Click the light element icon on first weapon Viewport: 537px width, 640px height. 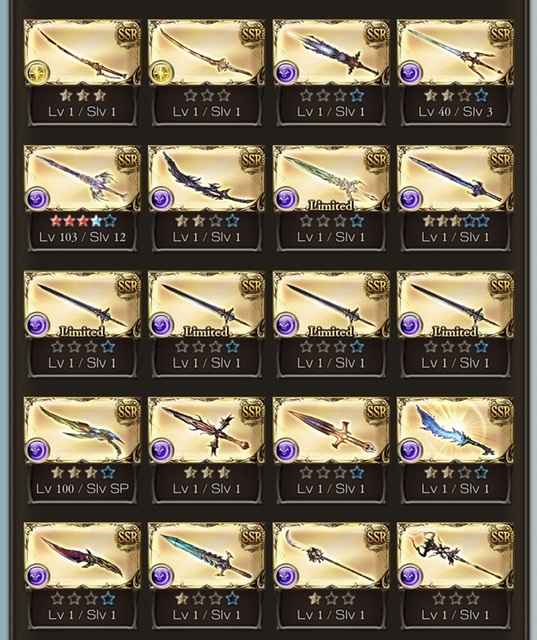click(x=38, y=73)
